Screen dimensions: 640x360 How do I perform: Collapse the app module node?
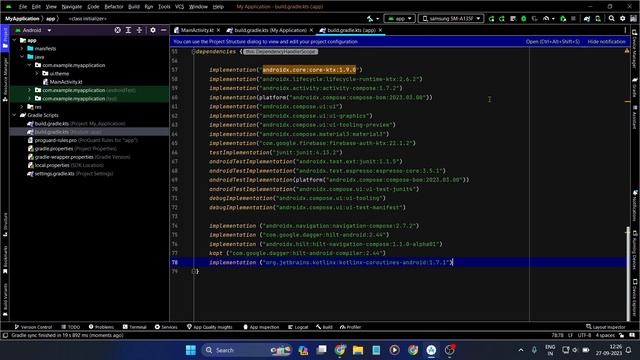[15, 40]
